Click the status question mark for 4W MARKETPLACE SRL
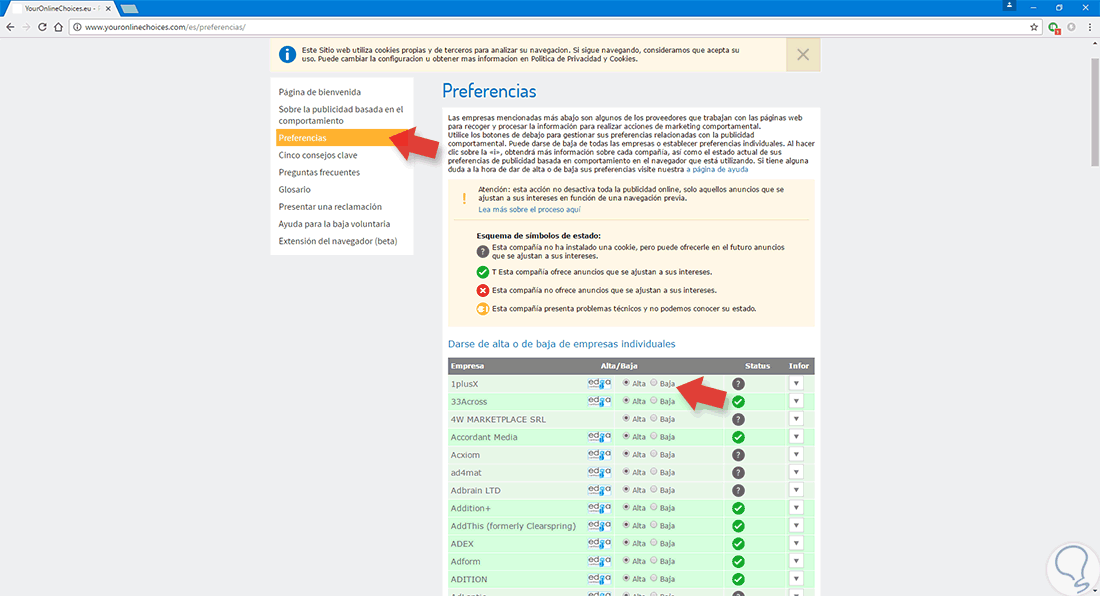Viewport: 1100px width, 596px height. coord(738,419)
